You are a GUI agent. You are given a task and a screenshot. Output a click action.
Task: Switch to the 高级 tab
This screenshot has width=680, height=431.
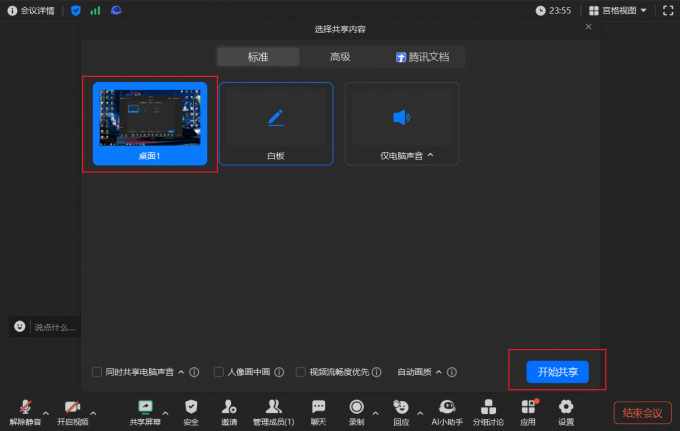(340, 57)
